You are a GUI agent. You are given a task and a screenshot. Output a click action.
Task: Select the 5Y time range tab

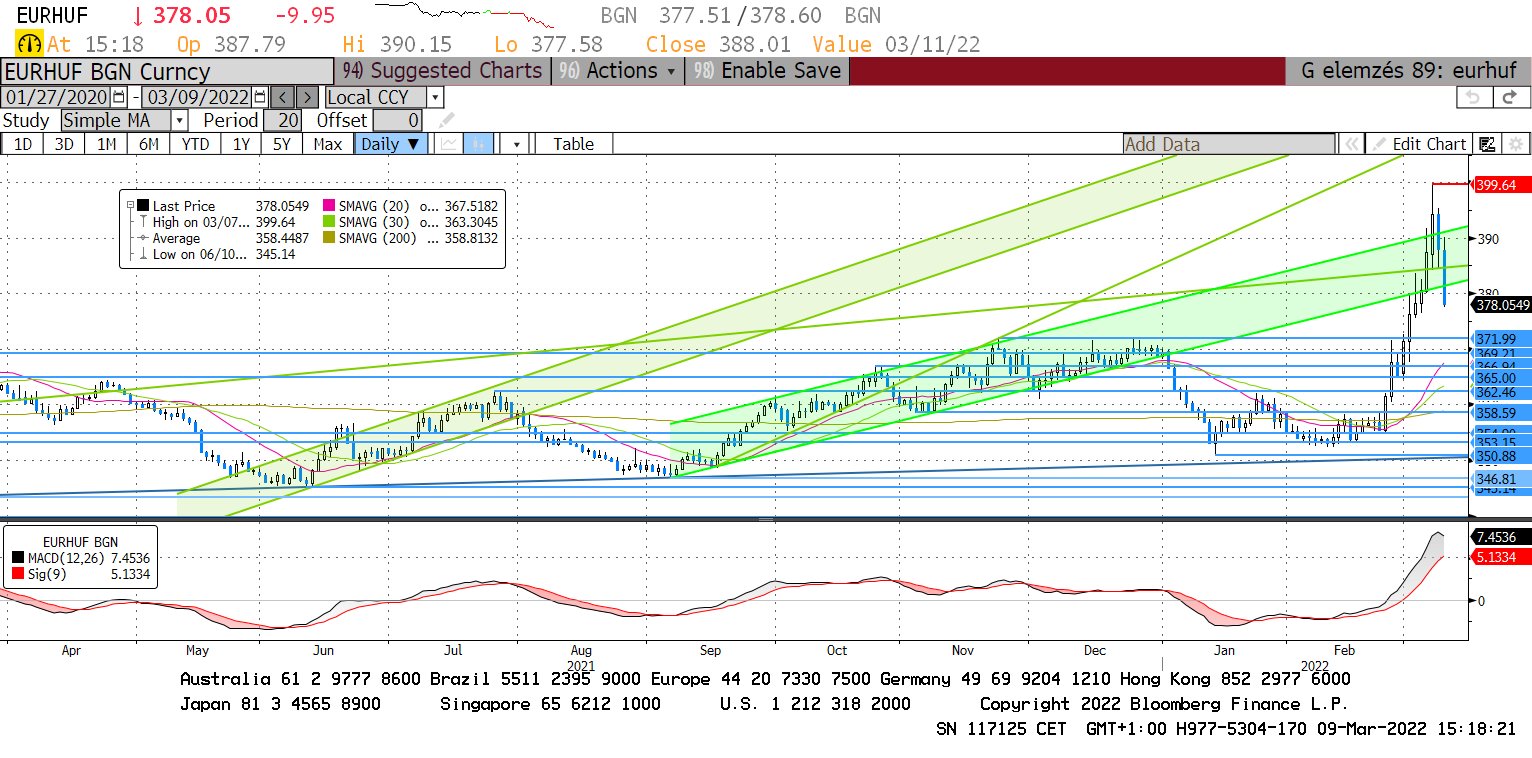pyautogui.click(x=281, y=144)
